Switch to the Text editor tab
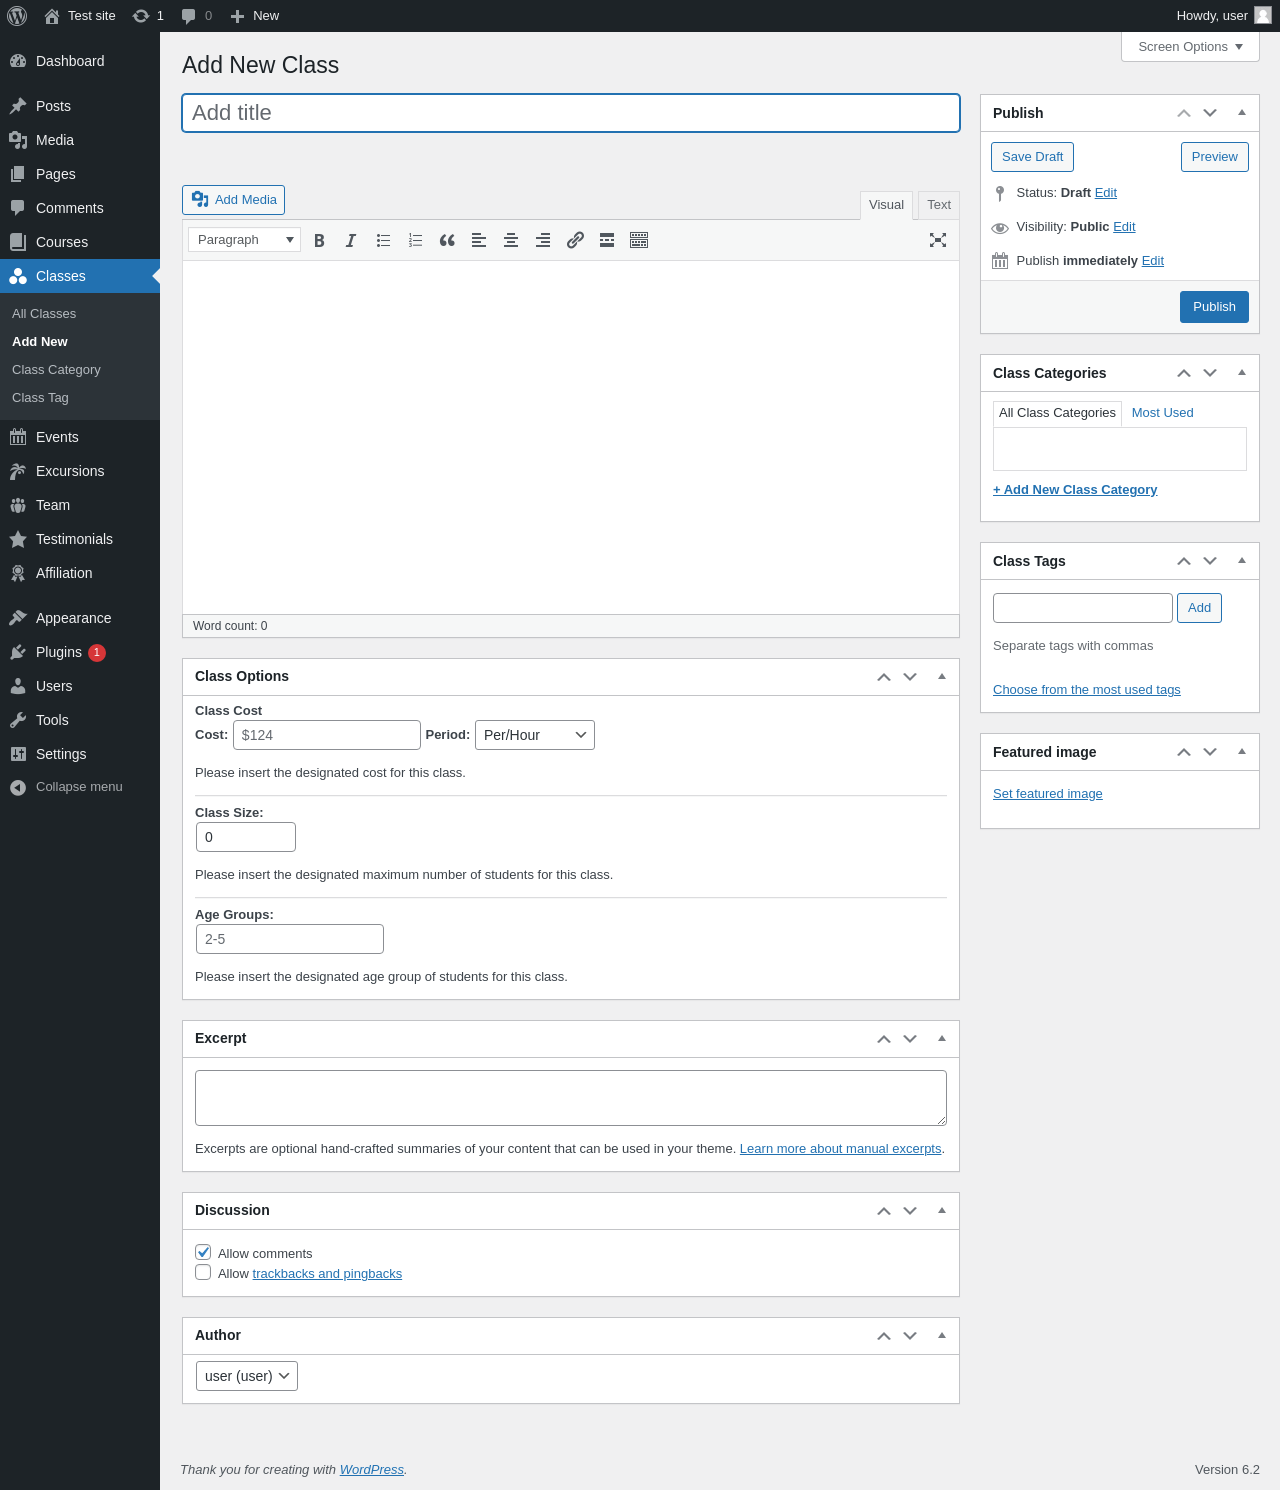Image resolution: width=1280 pixels, height=1490 pixels. [x=939, y=205]
